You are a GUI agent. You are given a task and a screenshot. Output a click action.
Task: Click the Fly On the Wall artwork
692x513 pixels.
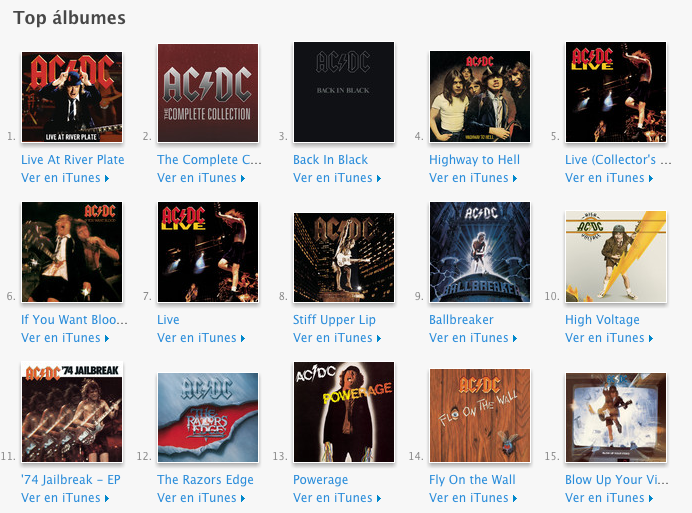click(480, 415)
